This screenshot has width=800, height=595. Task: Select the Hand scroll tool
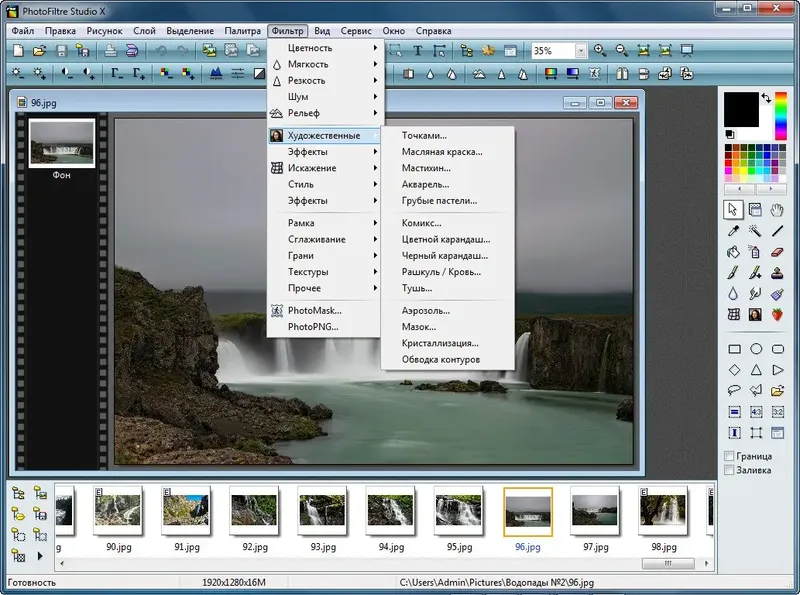778,209
